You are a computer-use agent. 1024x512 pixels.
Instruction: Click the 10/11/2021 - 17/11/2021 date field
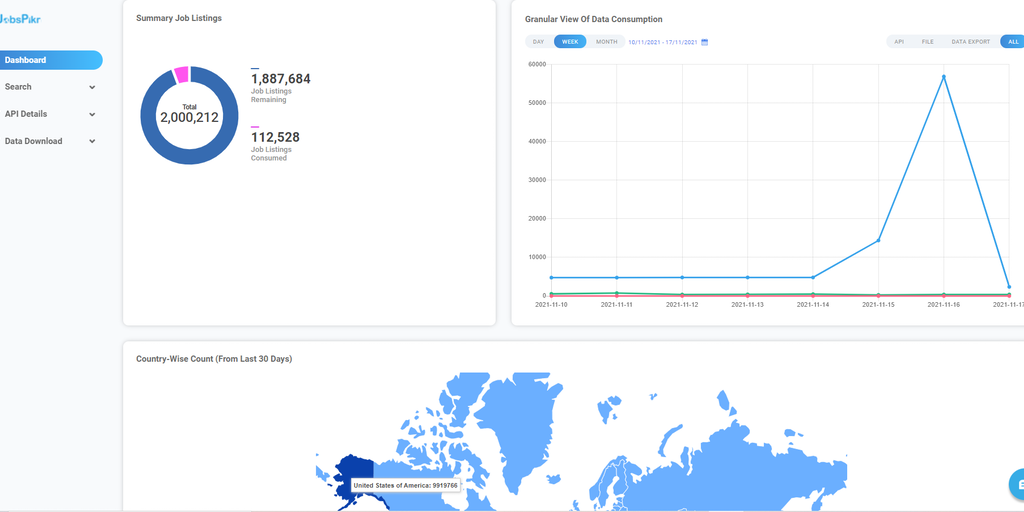[x=662, y=42]
